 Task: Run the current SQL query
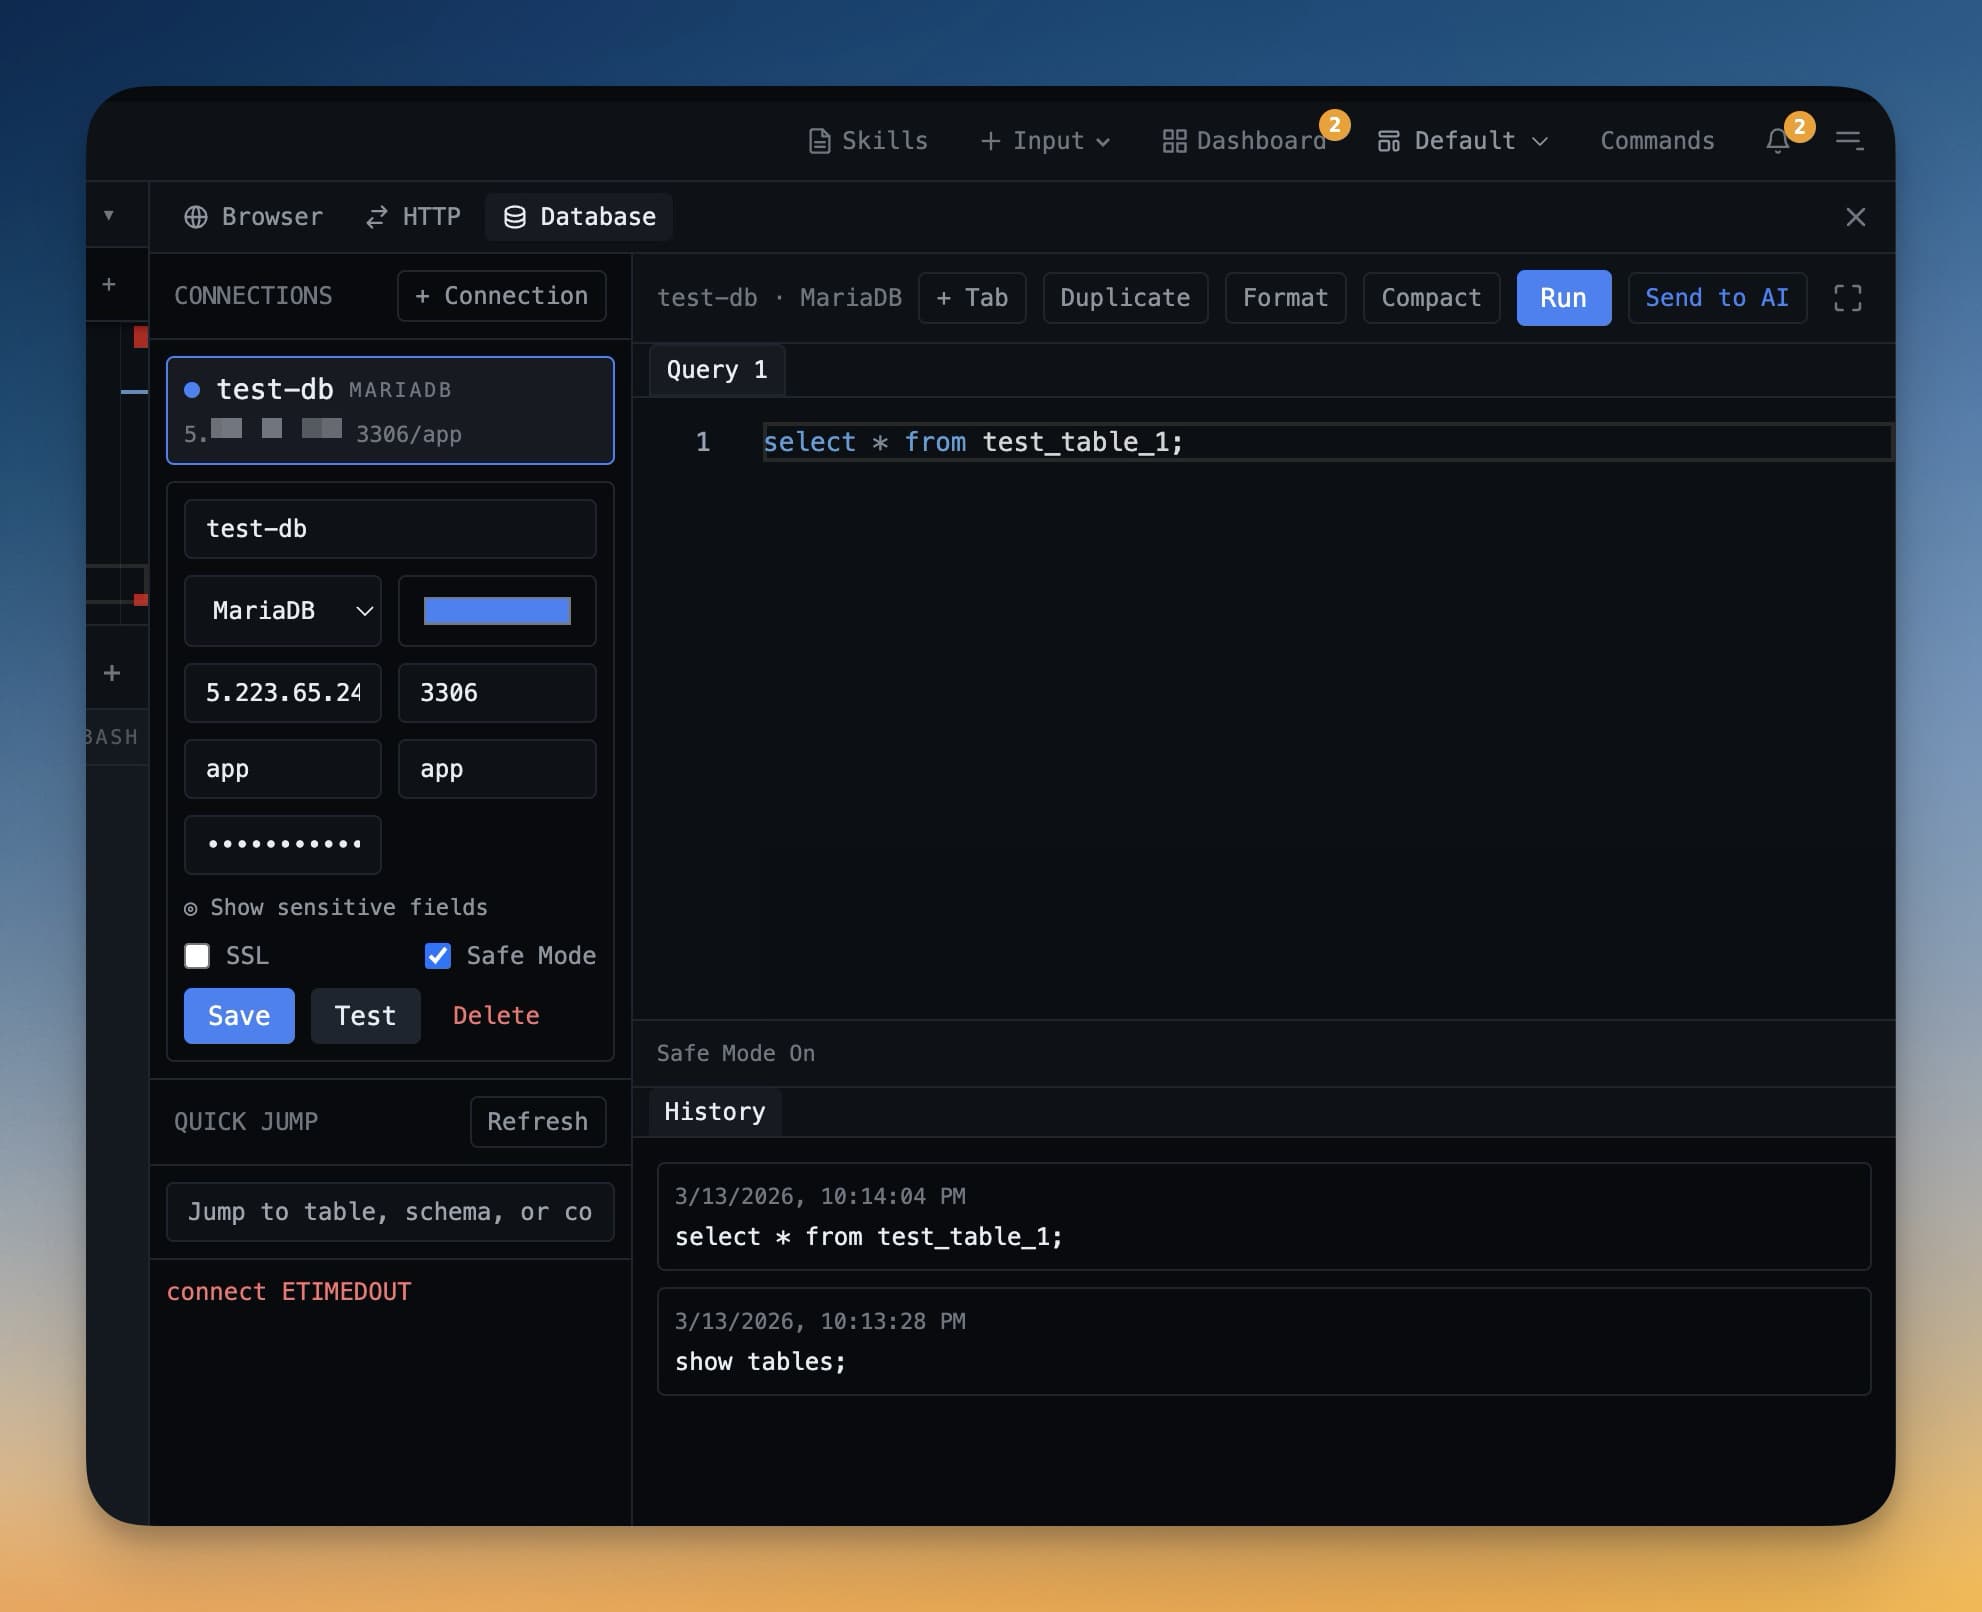(1563, 297)
